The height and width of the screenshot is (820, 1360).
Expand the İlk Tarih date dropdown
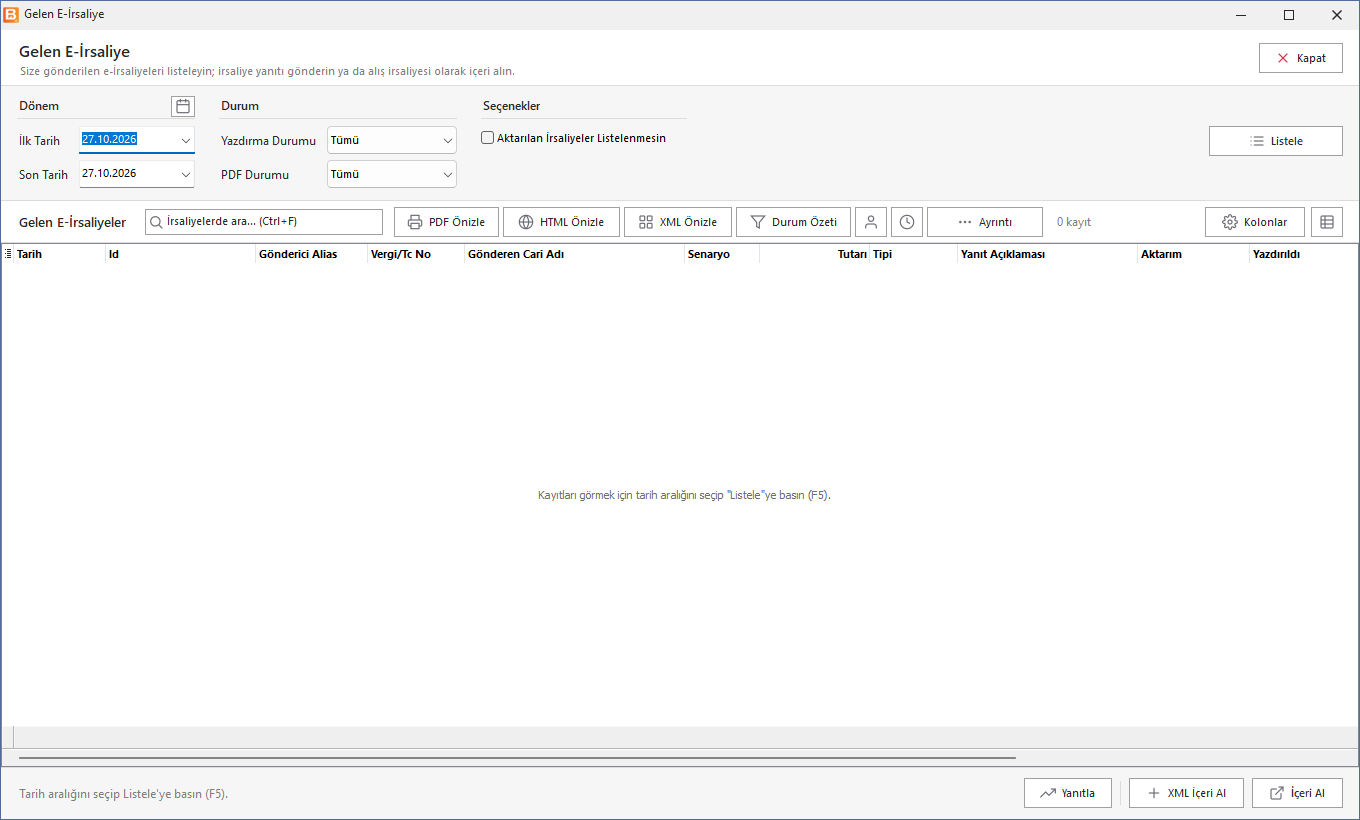(186, 140)
